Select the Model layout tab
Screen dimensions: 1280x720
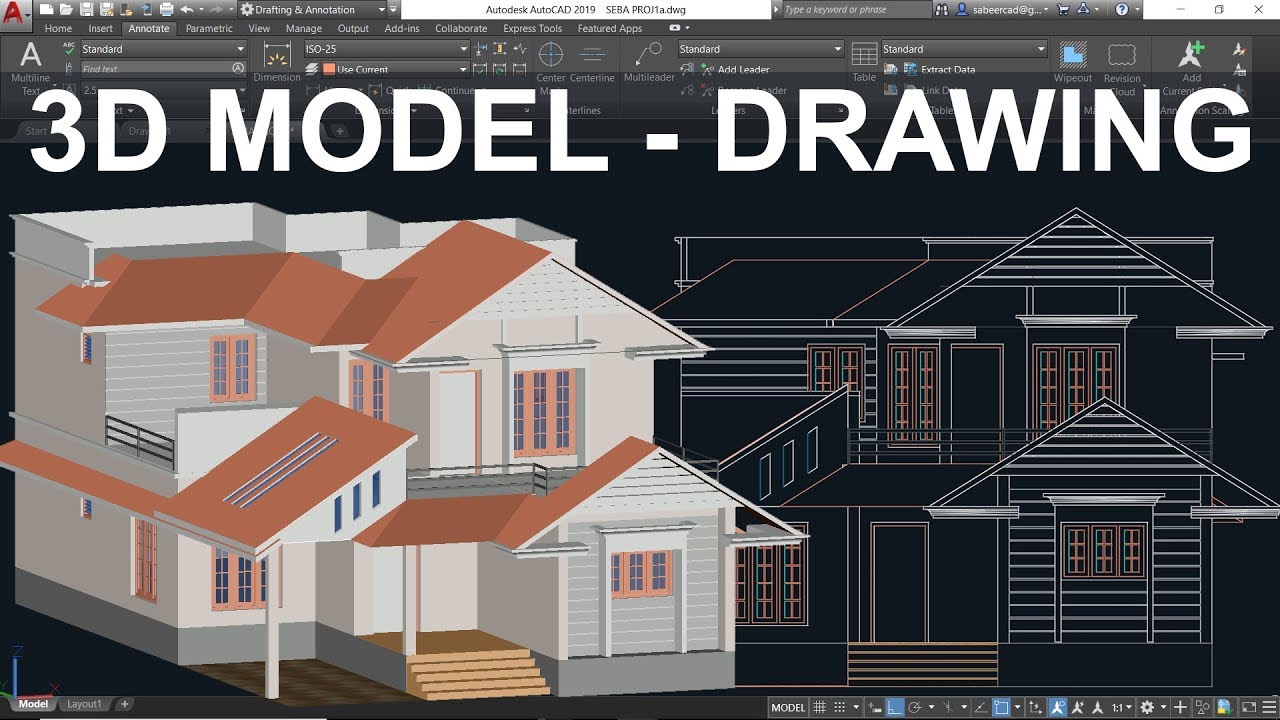(x=33, y=704)
